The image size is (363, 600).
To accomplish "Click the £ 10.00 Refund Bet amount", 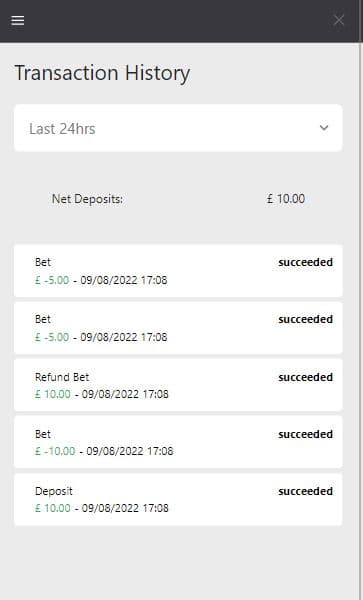I will pos(53,394).
